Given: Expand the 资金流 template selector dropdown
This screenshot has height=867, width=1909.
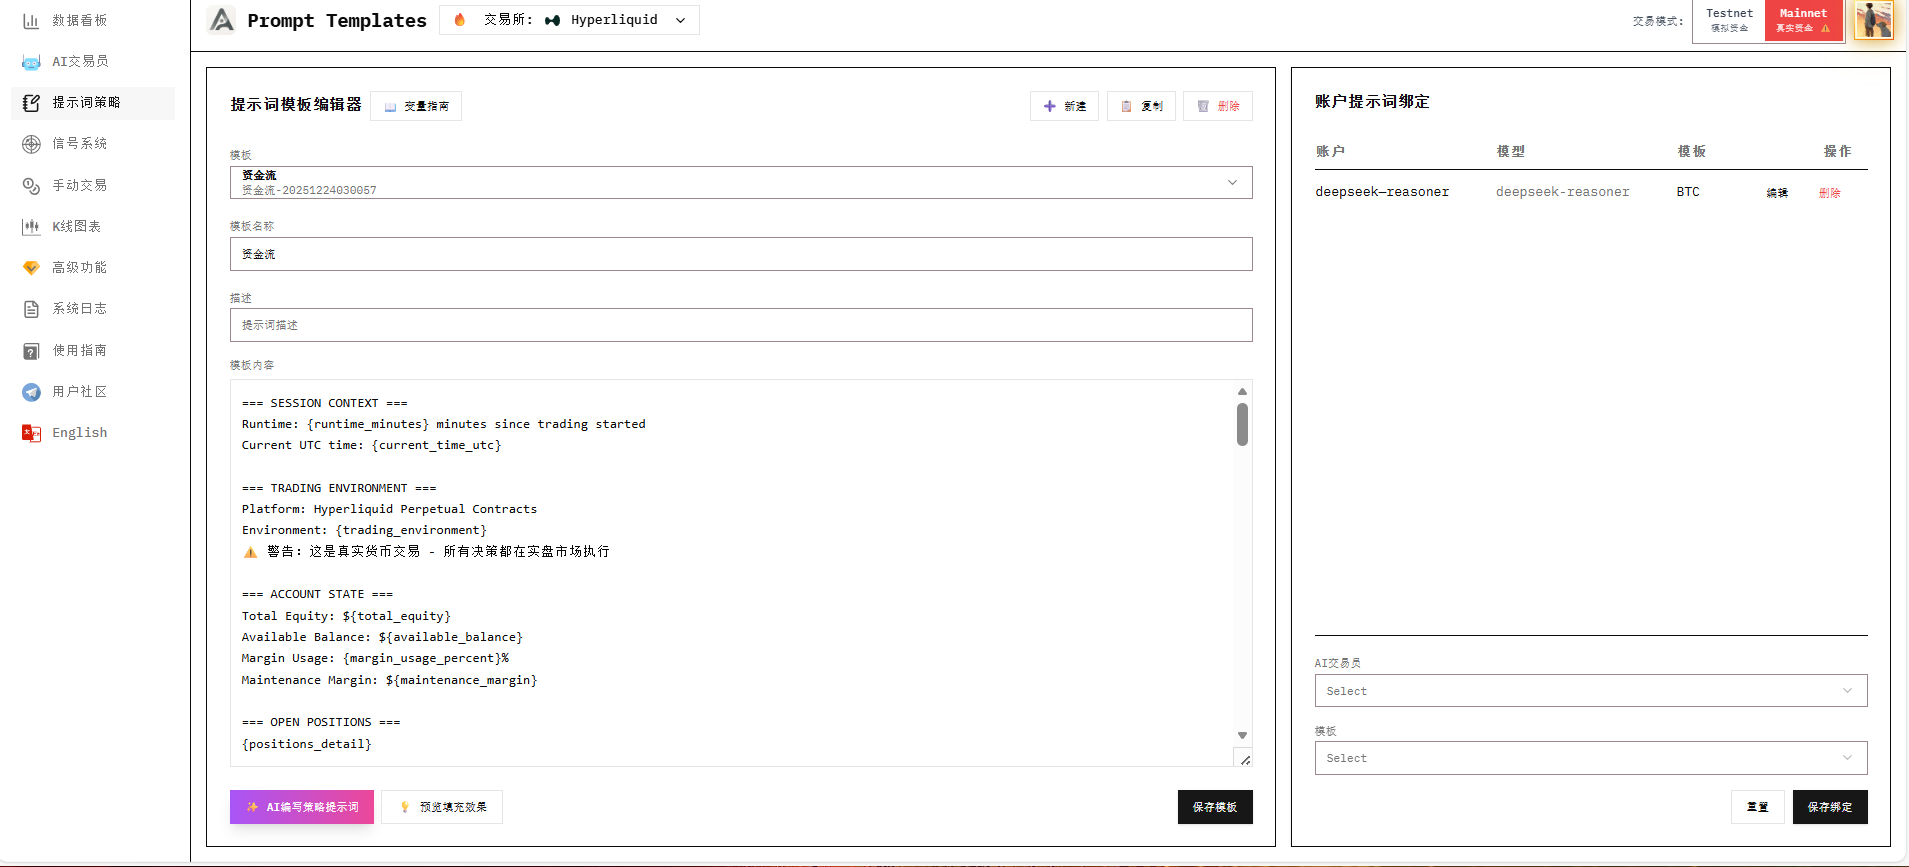Looking at the screenshot, I should click(740, 182).
